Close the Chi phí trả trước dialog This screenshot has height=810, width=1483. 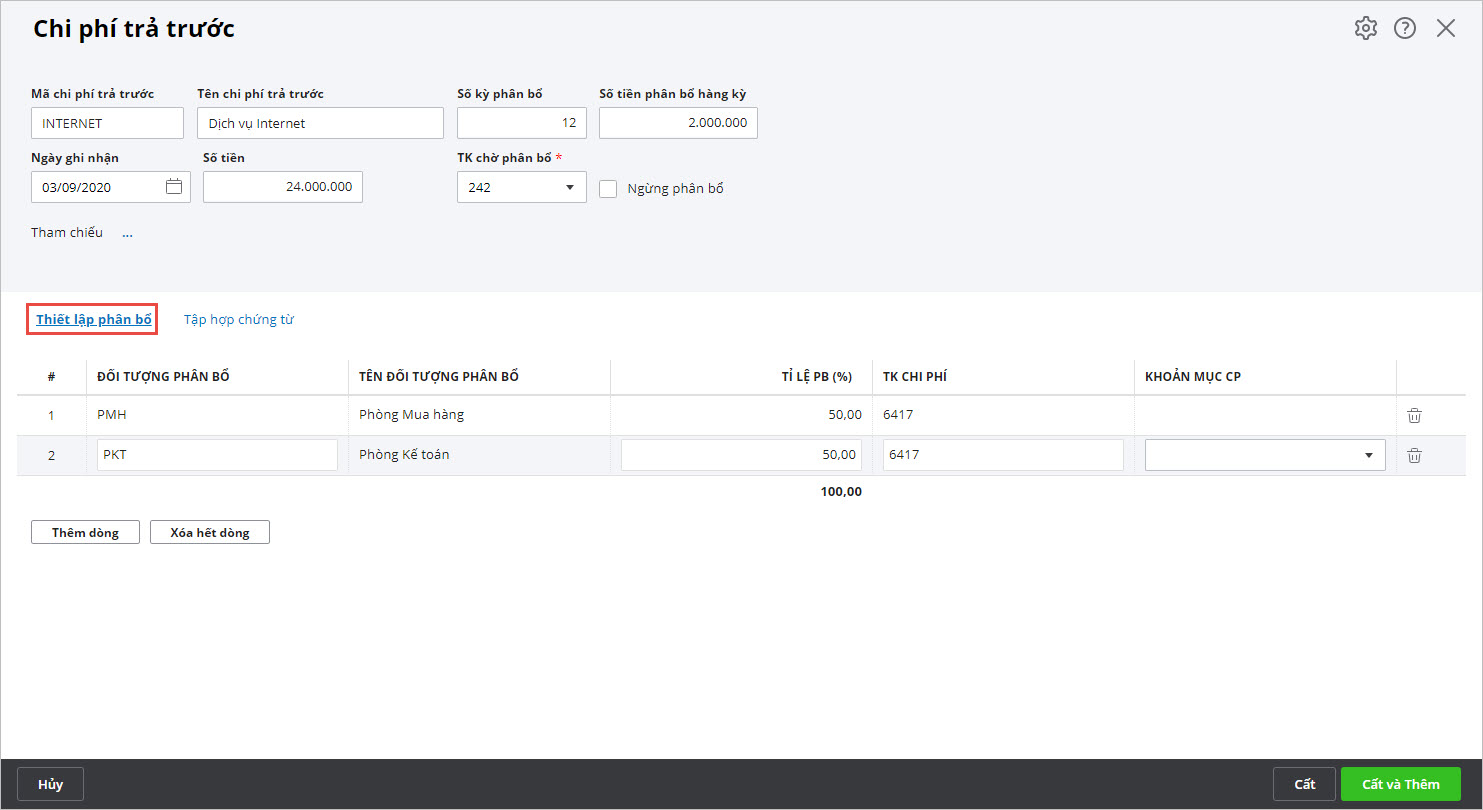pos(1446,28)
